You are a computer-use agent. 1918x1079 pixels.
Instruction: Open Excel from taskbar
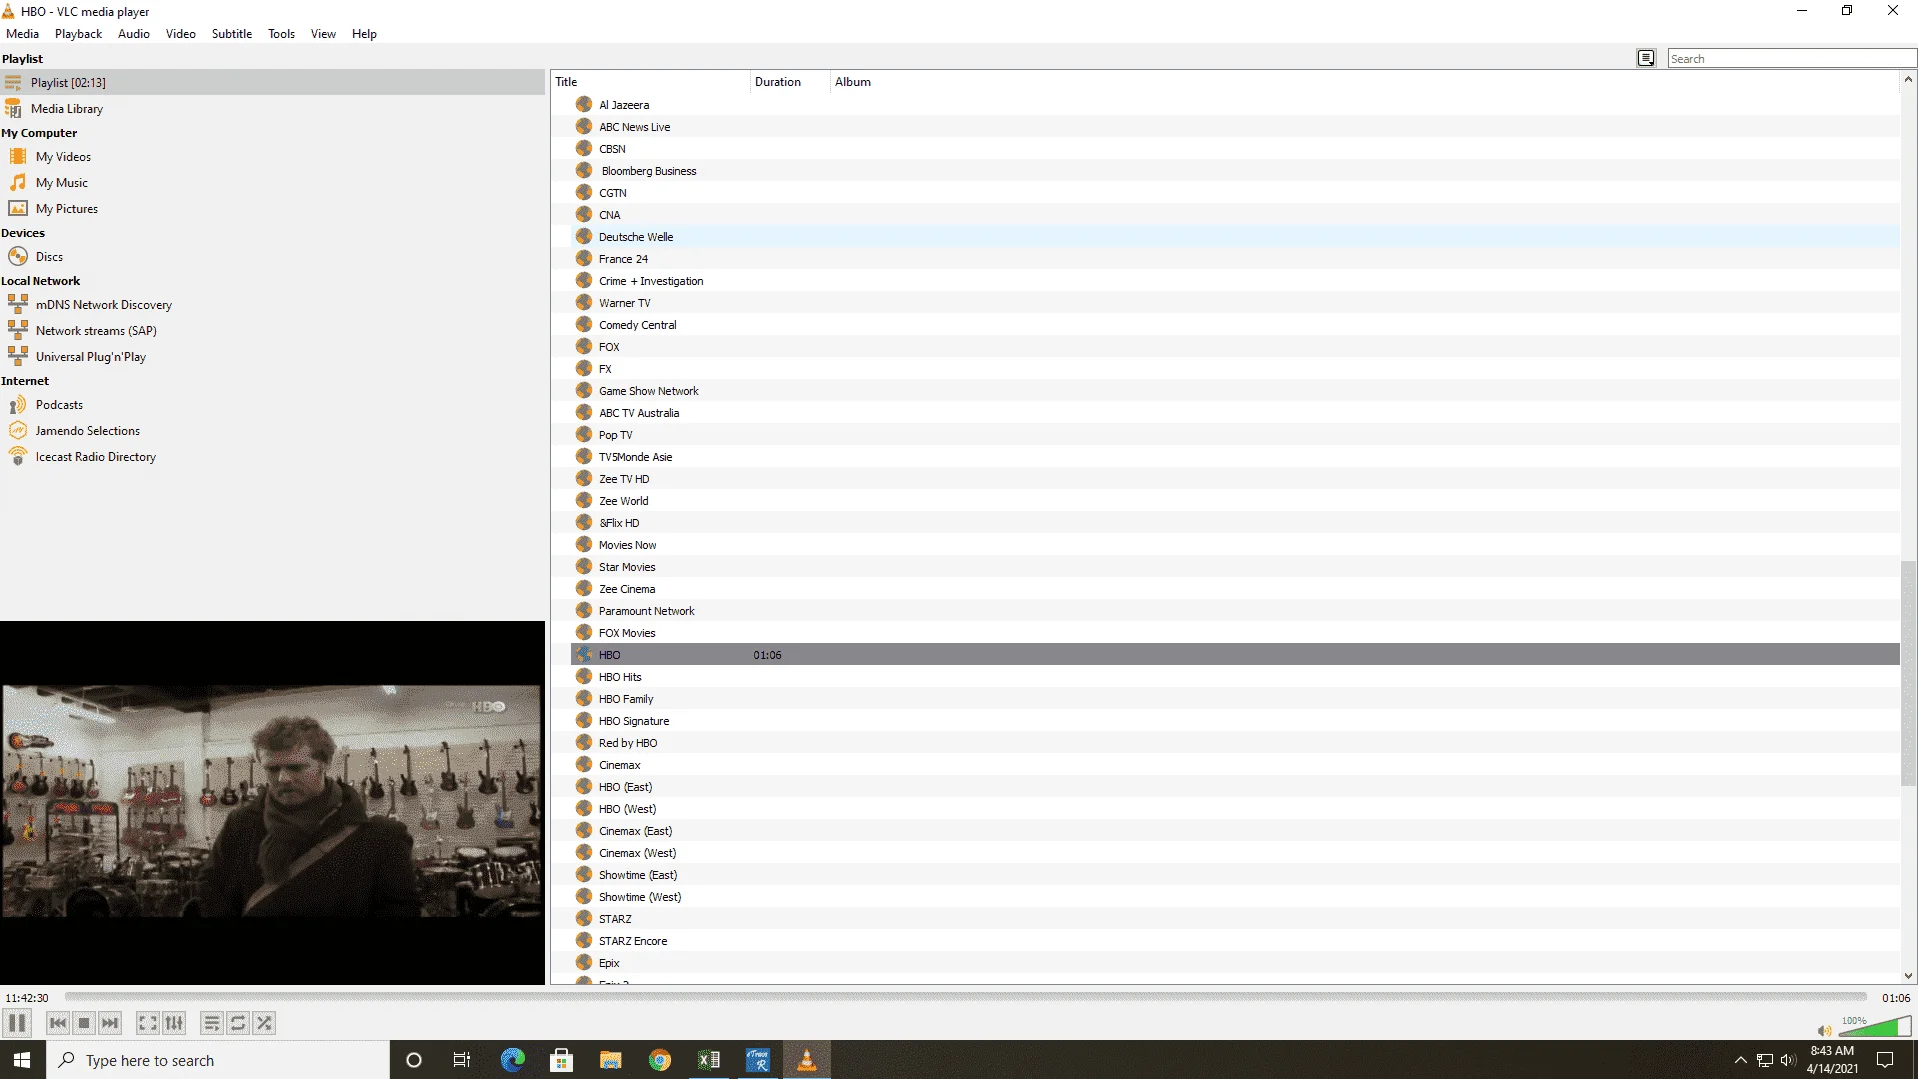pos(709,1060)
